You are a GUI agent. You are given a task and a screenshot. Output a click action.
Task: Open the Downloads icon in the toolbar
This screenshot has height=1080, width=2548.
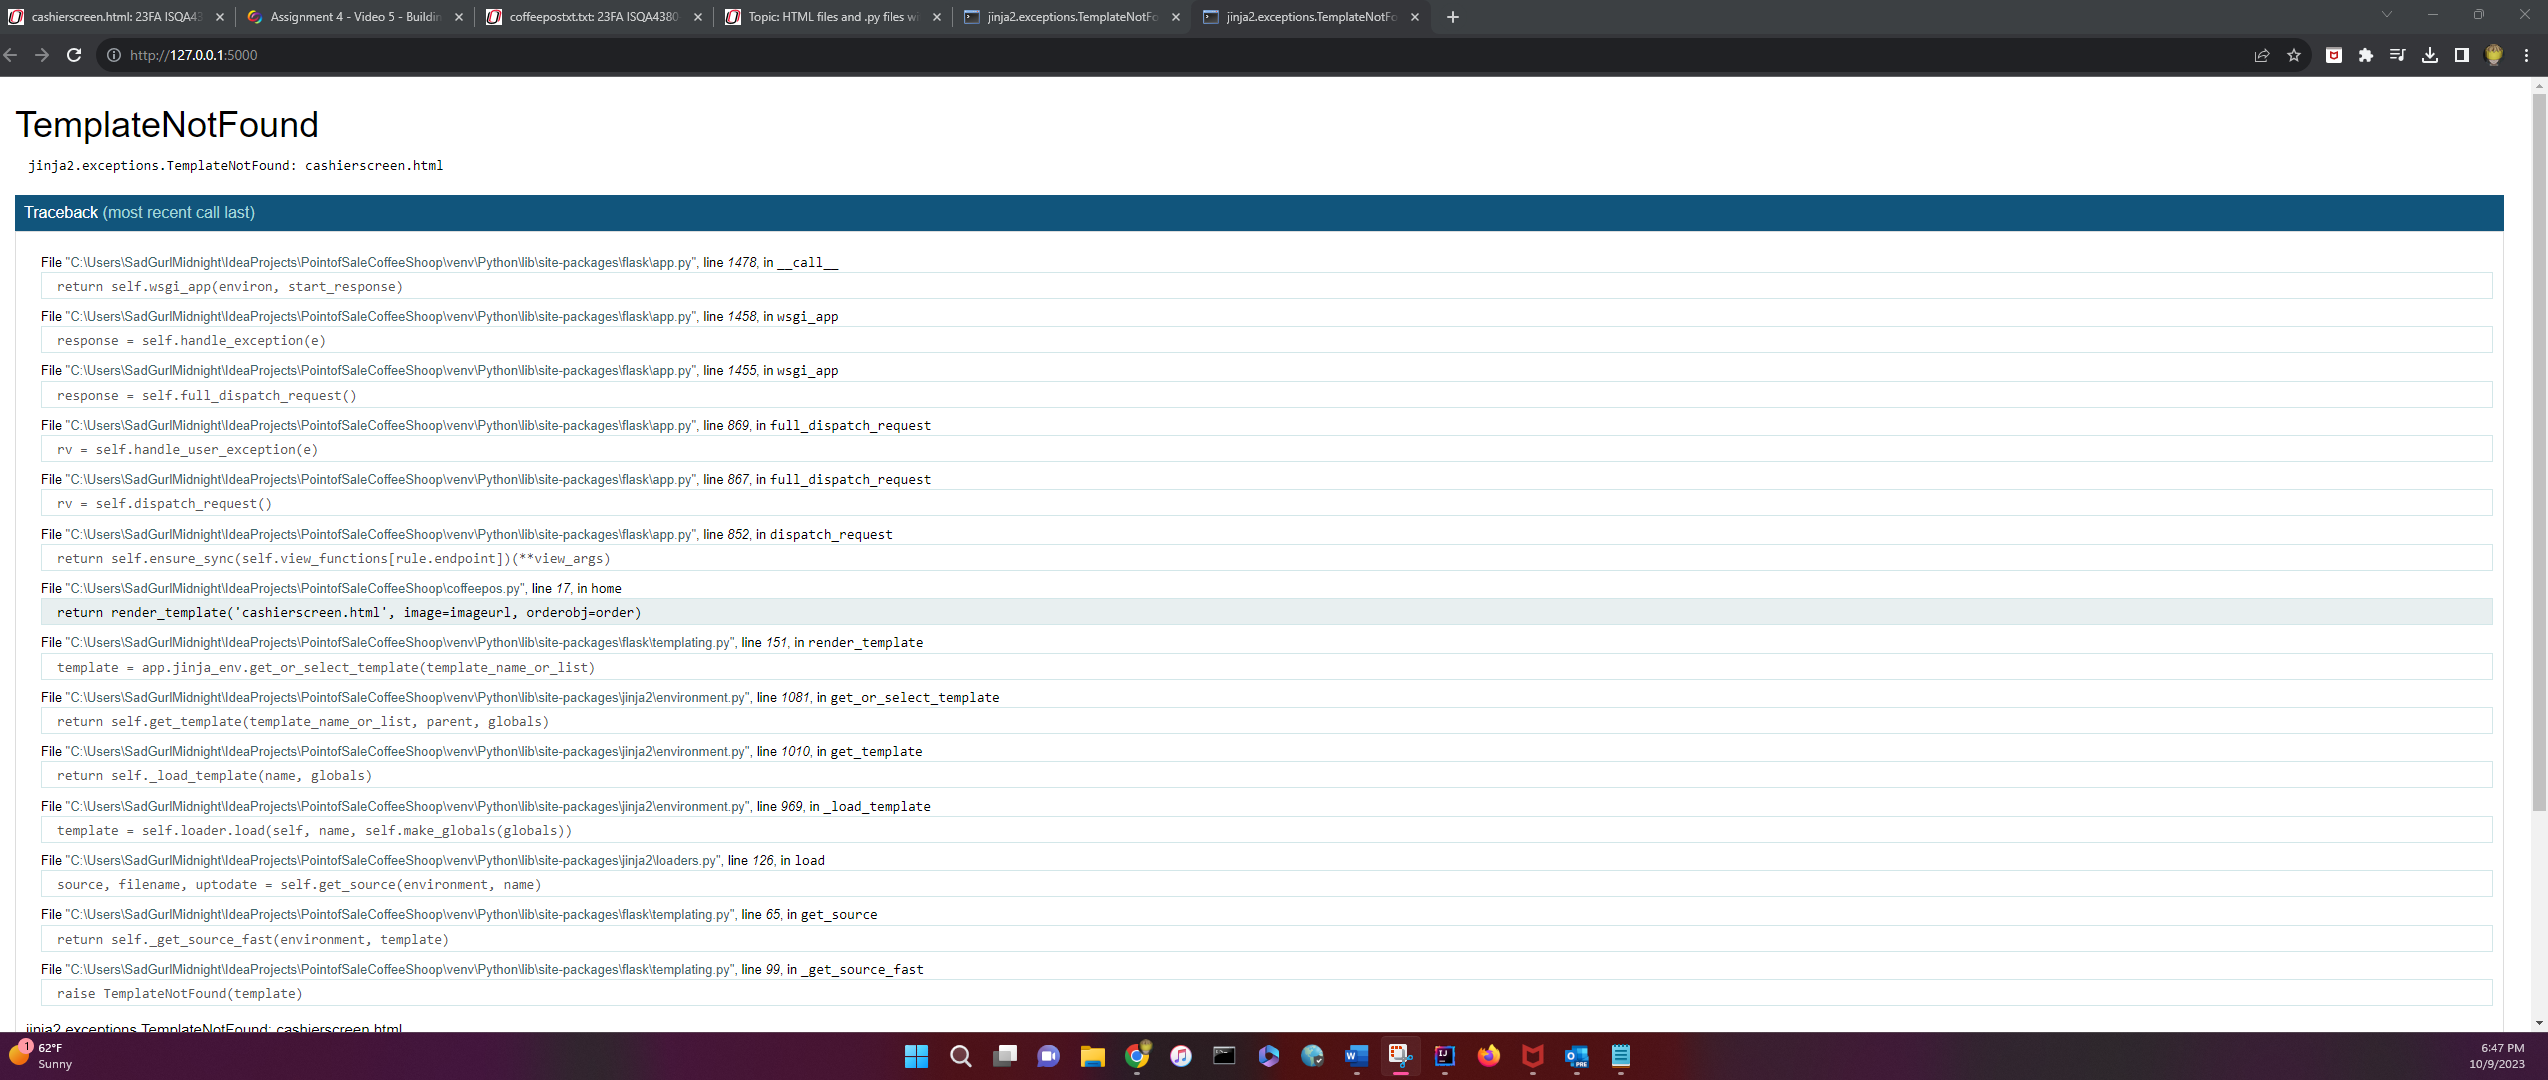click(x=2430, y=55)
